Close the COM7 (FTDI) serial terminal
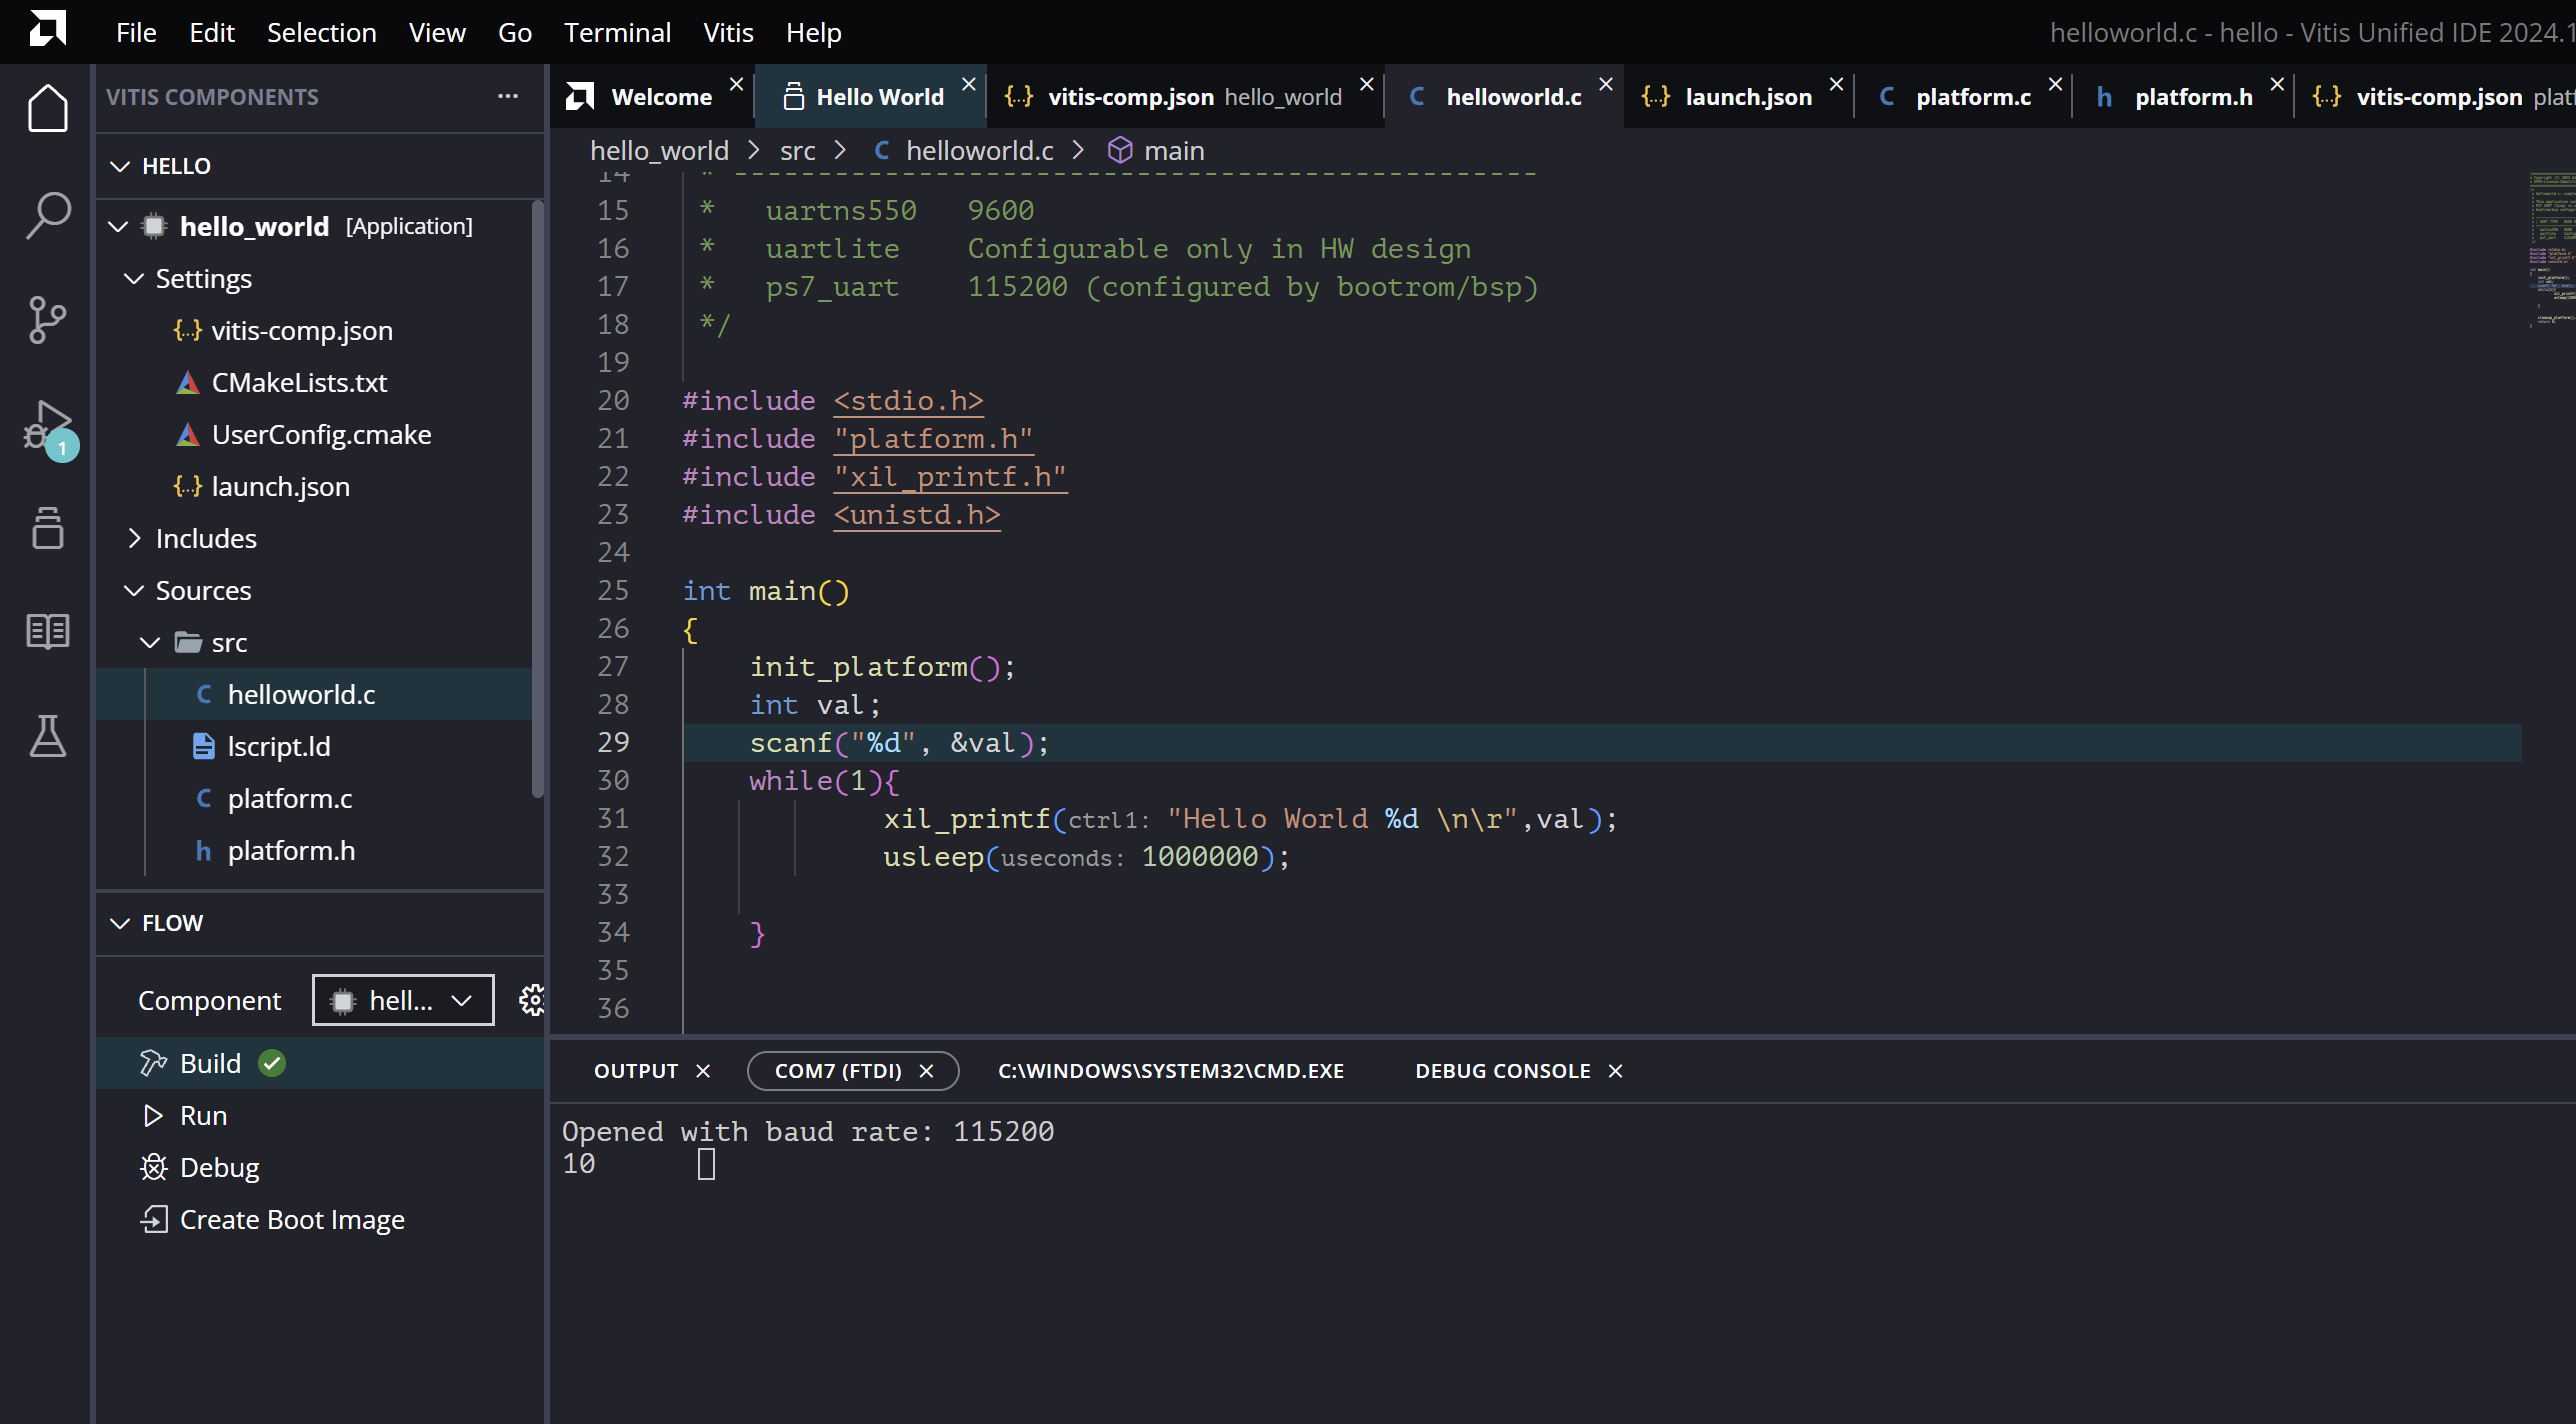 (x=926, y=1071)
